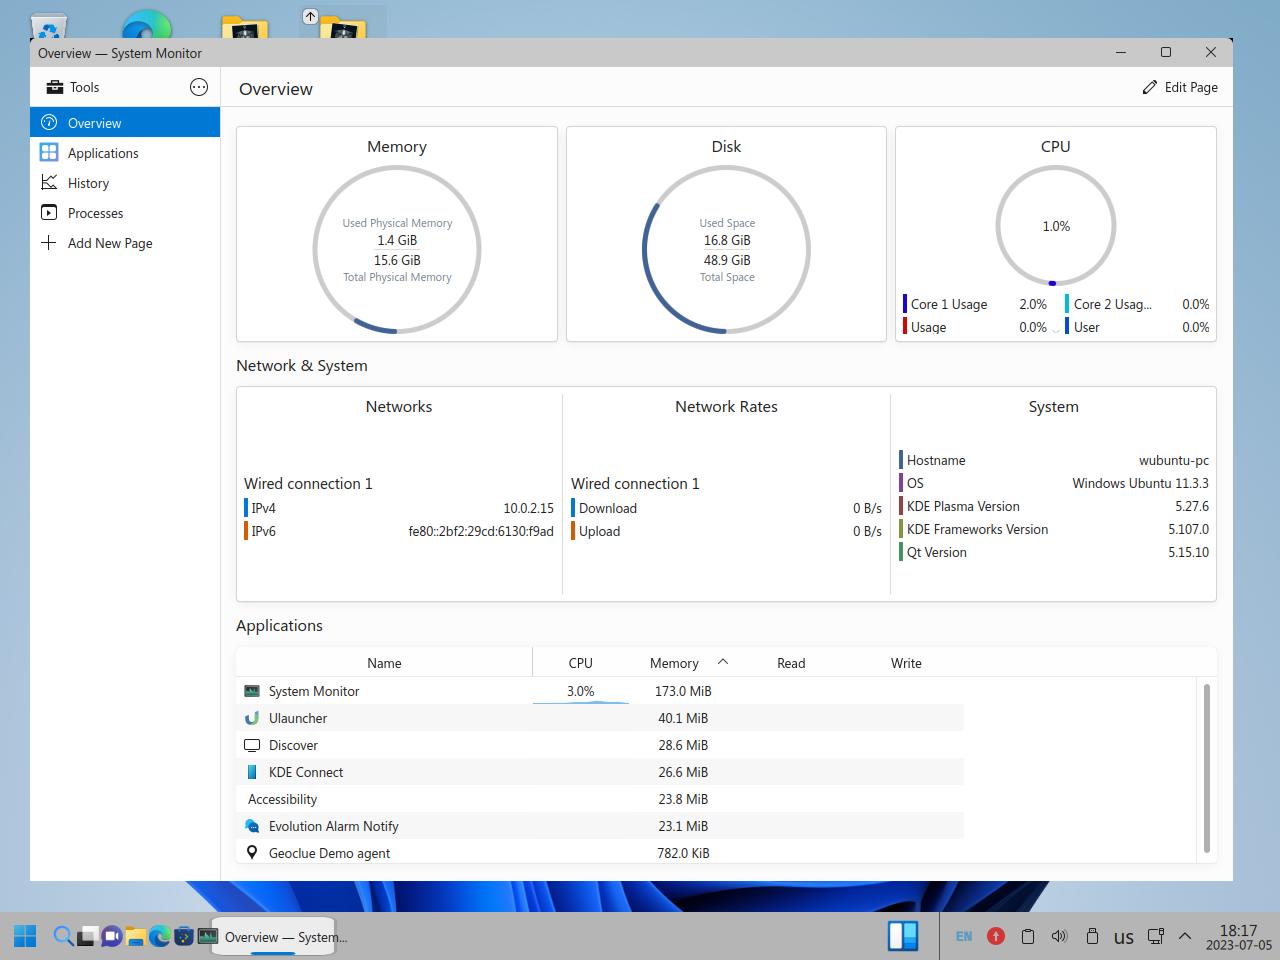1280x960 pixels.
Task: Click Add New Page
Action: [x=109, y=243]
